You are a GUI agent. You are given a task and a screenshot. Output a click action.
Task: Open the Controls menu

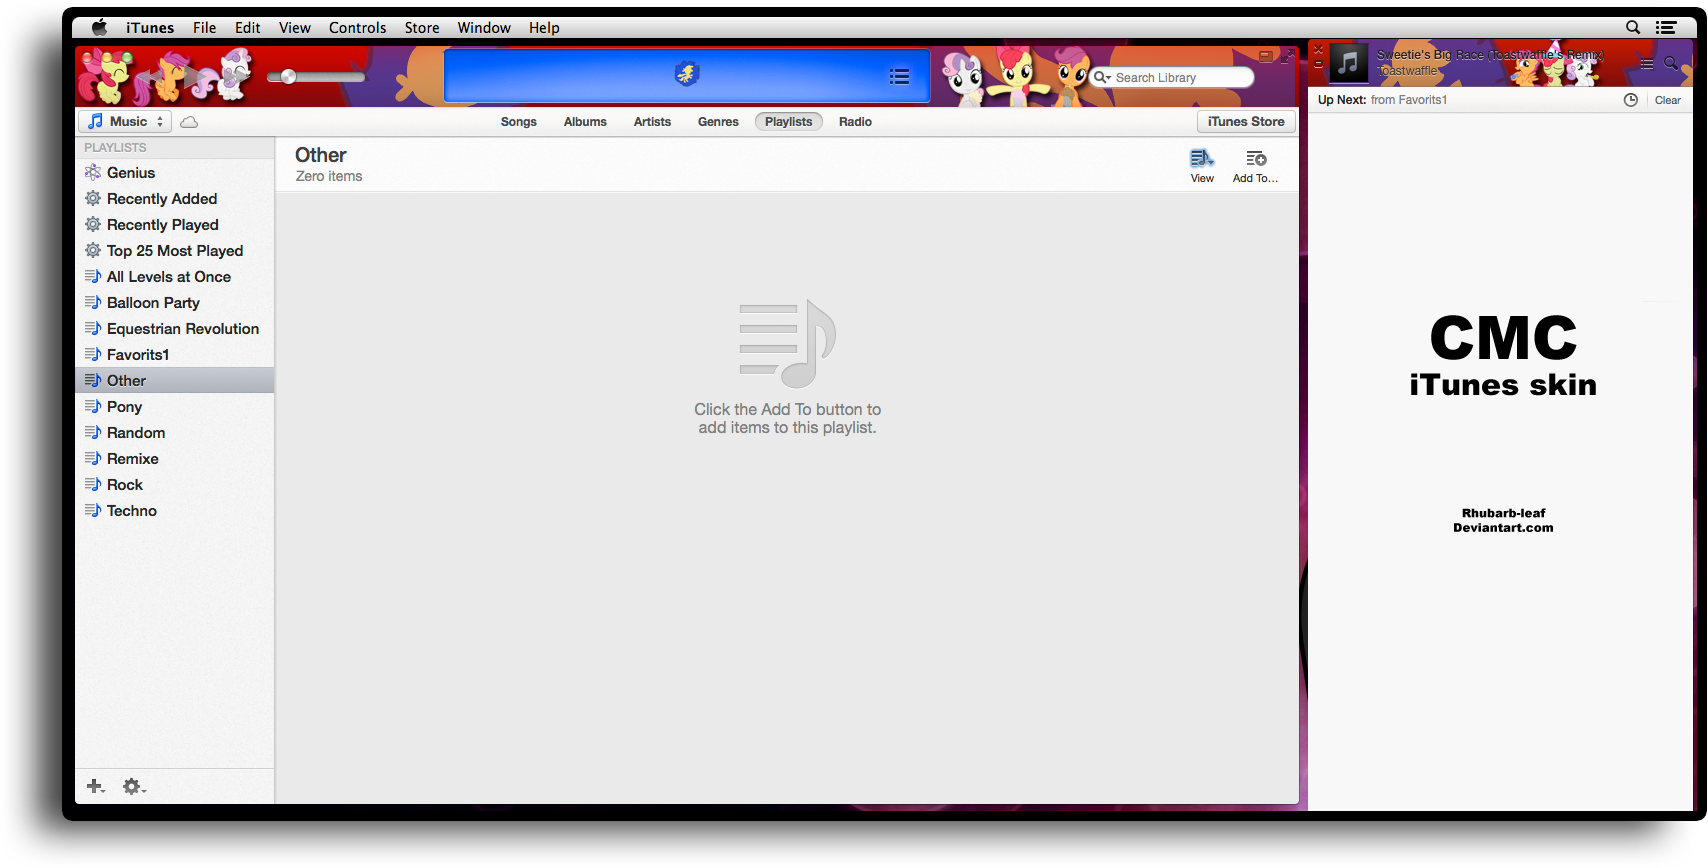[x=358, y=27]
